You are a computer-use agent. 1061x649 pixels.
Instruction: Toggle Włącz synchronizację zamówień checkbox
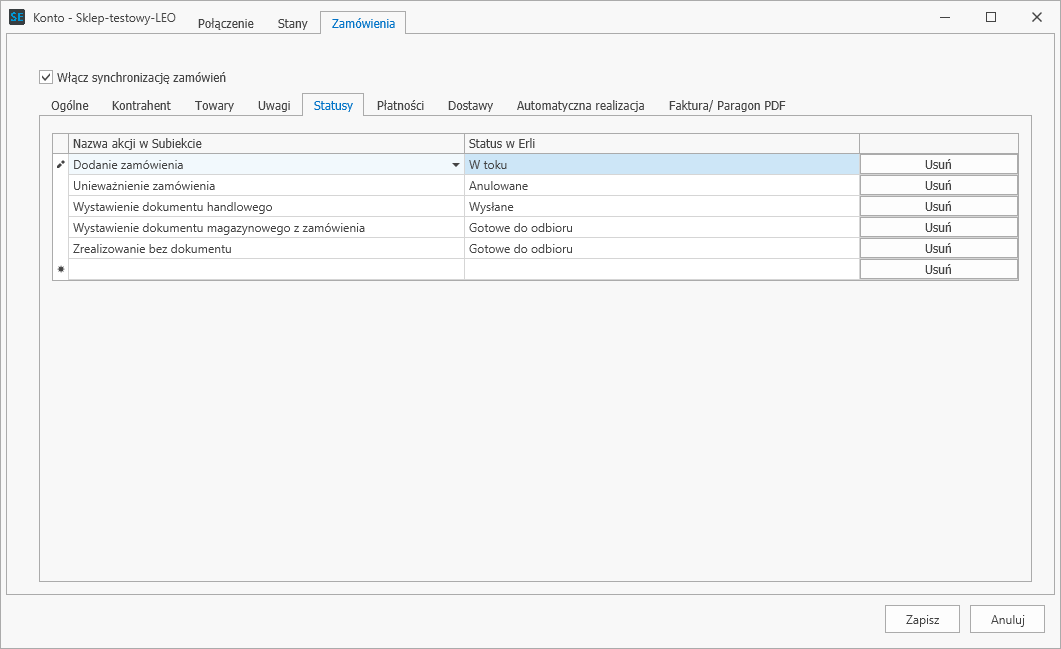(46, 77)
